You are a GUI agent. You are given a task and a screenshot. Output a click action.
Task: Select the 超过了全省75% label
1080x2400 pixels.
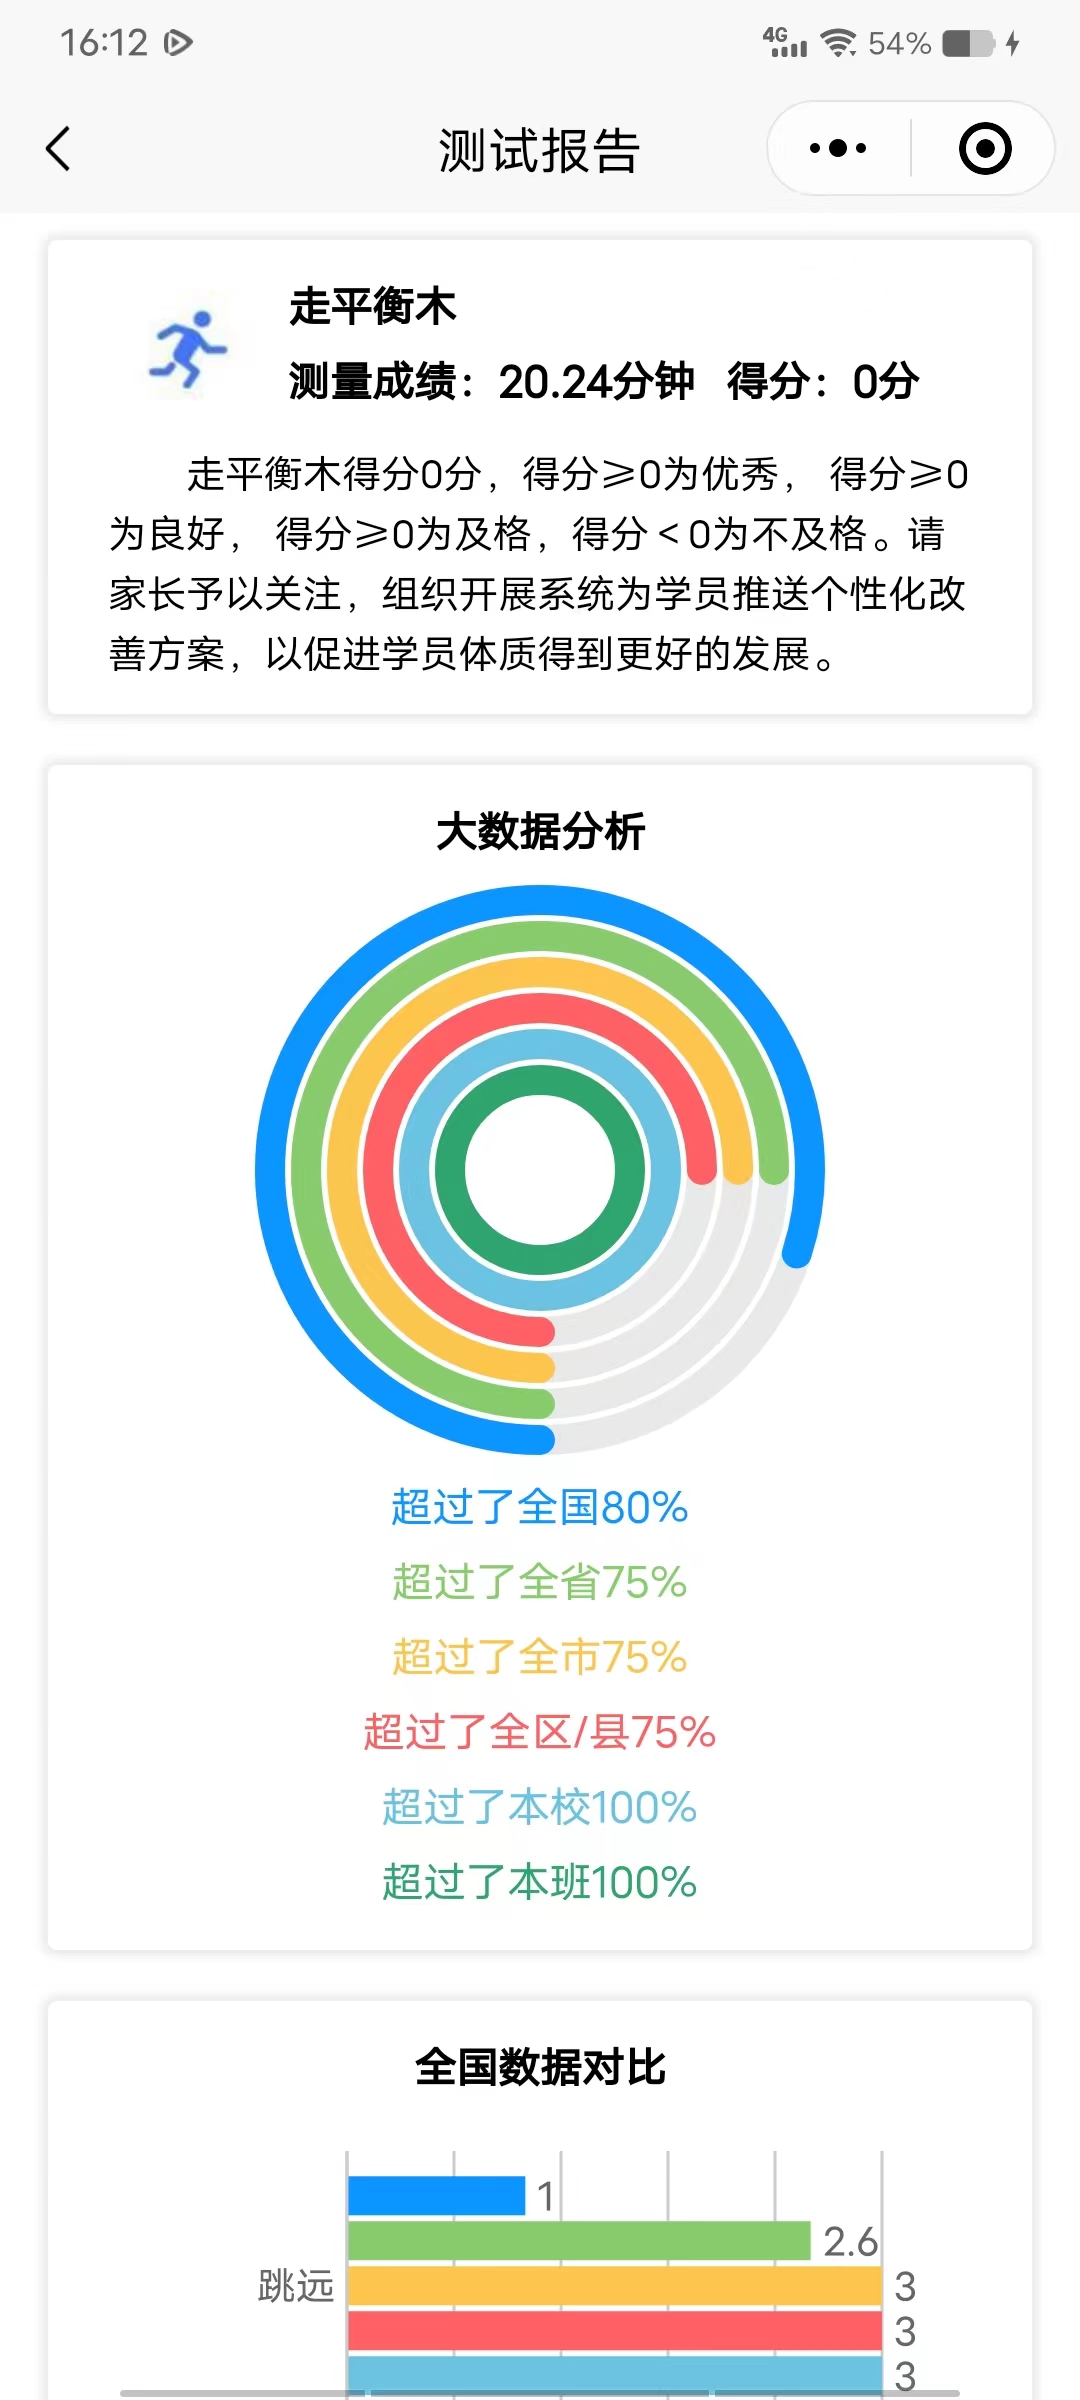point(539,1582)
